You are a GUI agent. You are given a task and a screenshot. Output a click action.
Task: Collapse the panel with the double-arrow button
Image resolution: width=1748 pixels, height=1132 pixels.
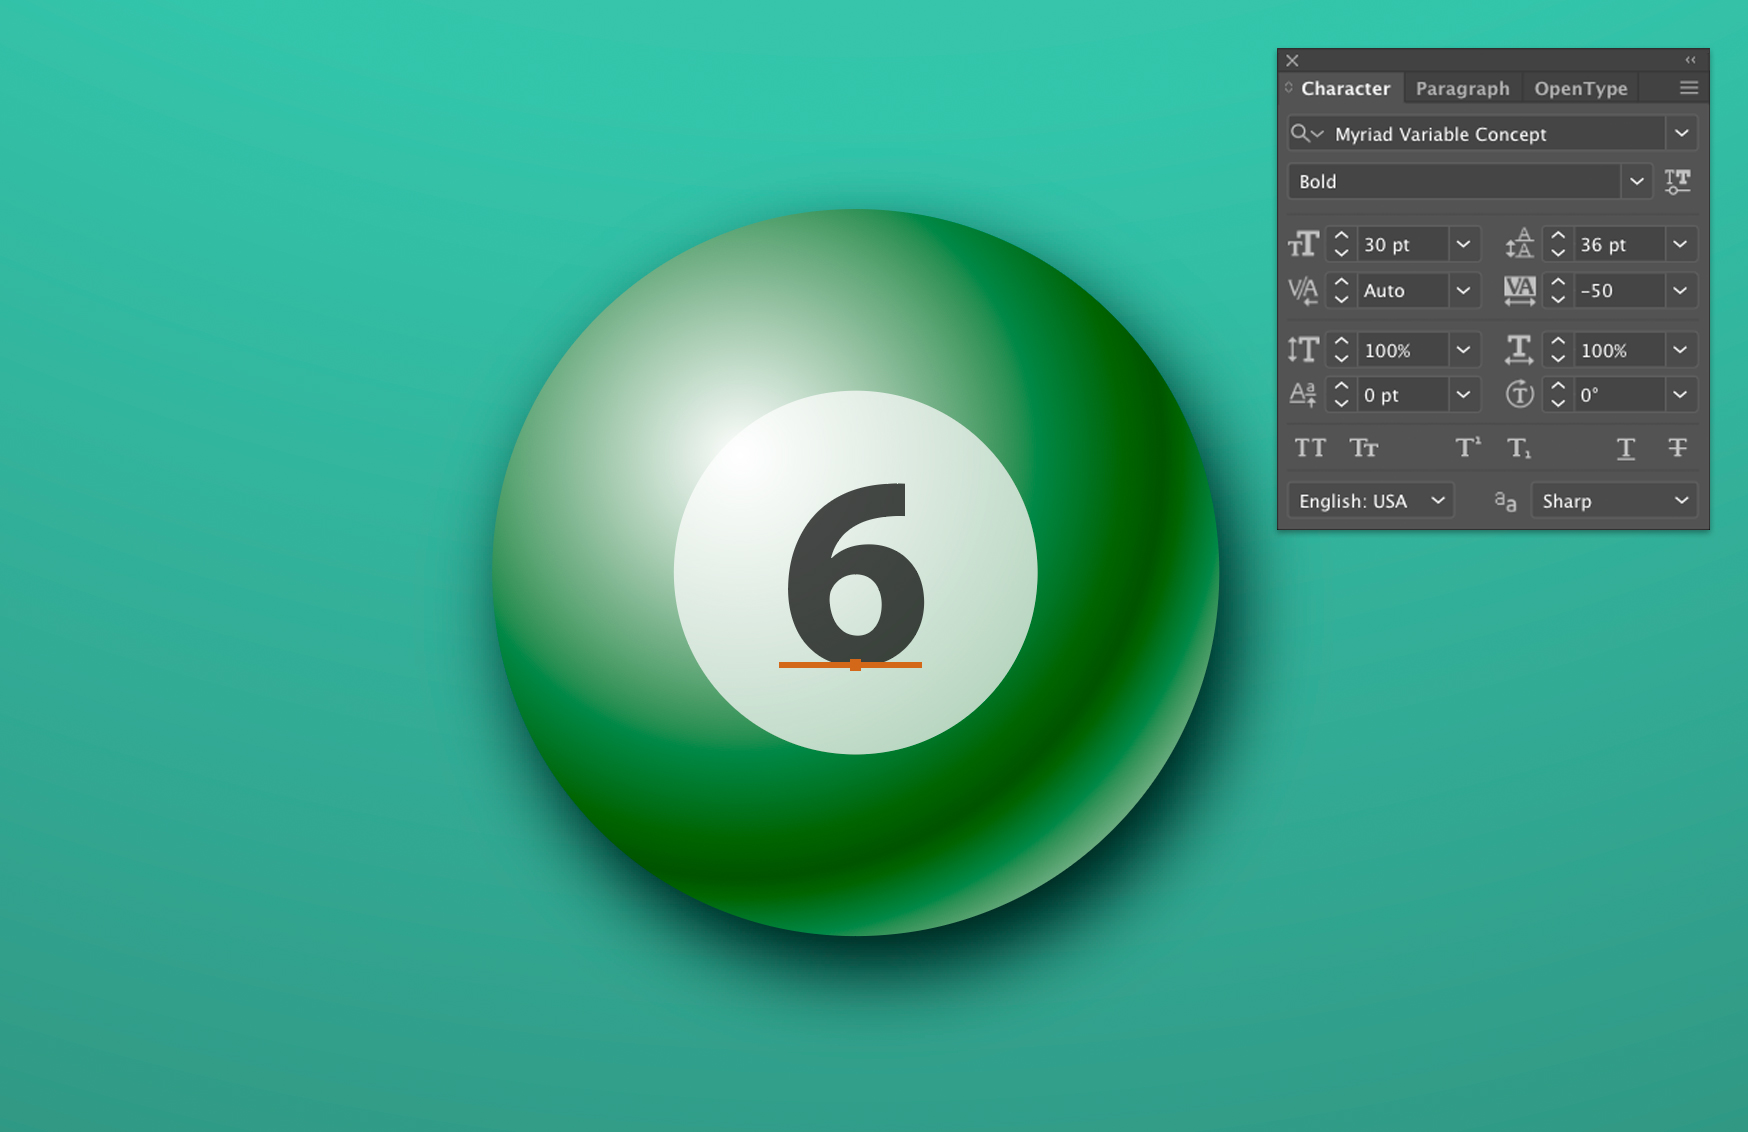pyautogui.click(x=1690, y=60)
